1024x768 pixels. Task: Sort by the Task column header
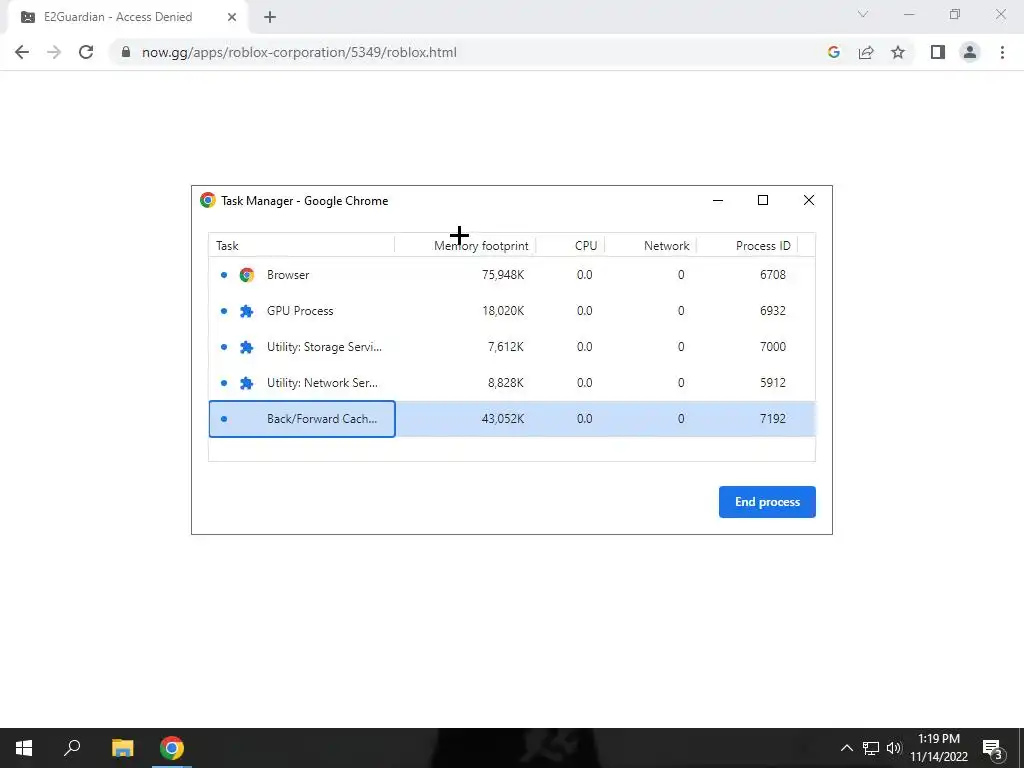click(x=301, y=246)
